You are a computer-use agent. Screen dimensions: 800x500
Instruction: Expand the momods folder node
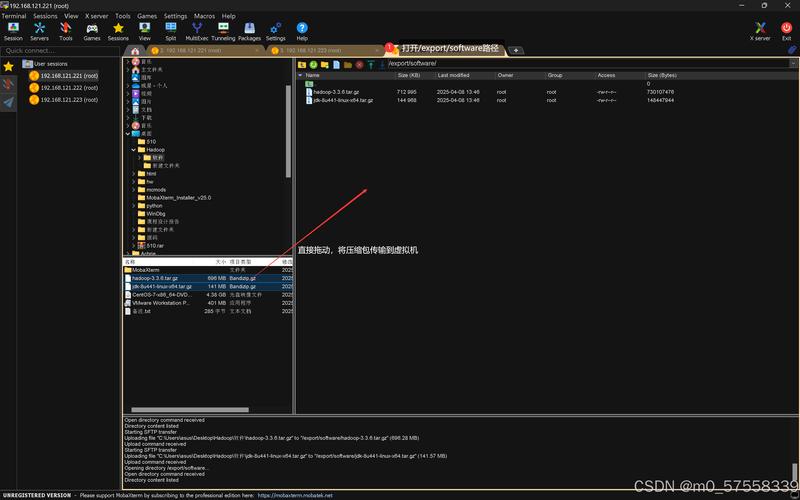134,189
